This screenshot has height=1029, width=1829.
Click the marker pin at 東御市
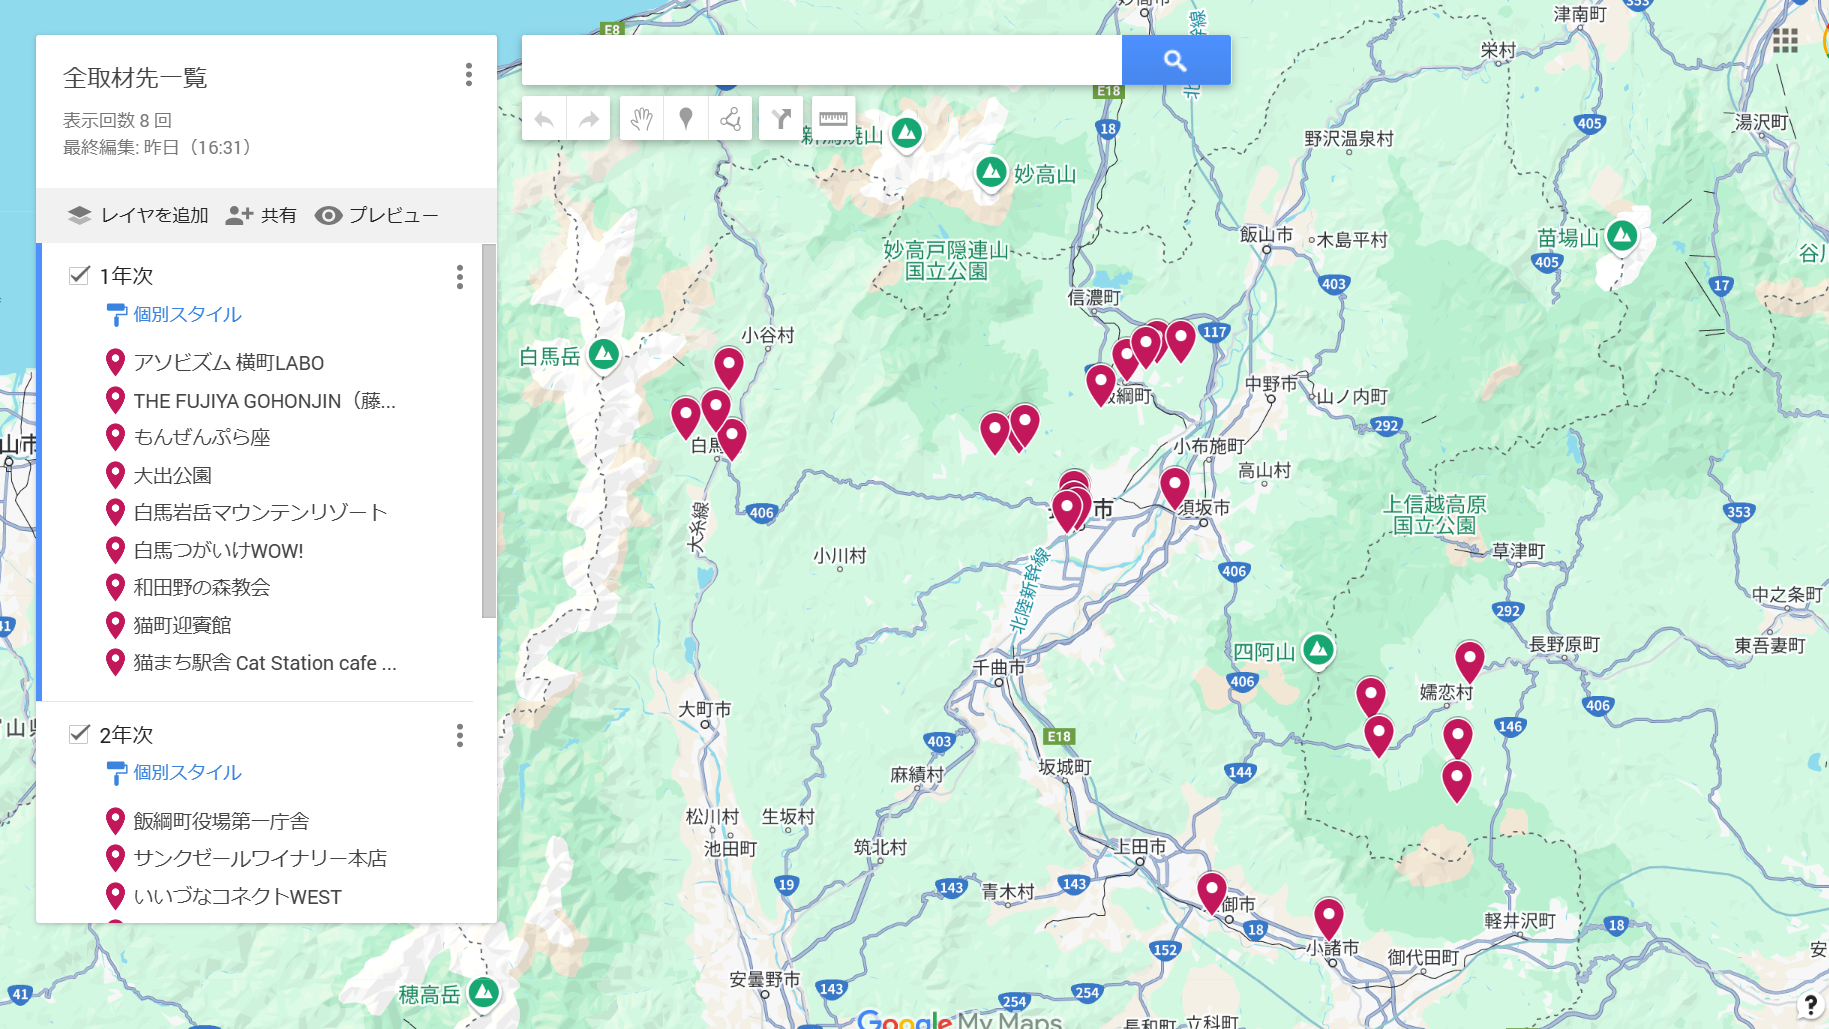click(1212, 892)
